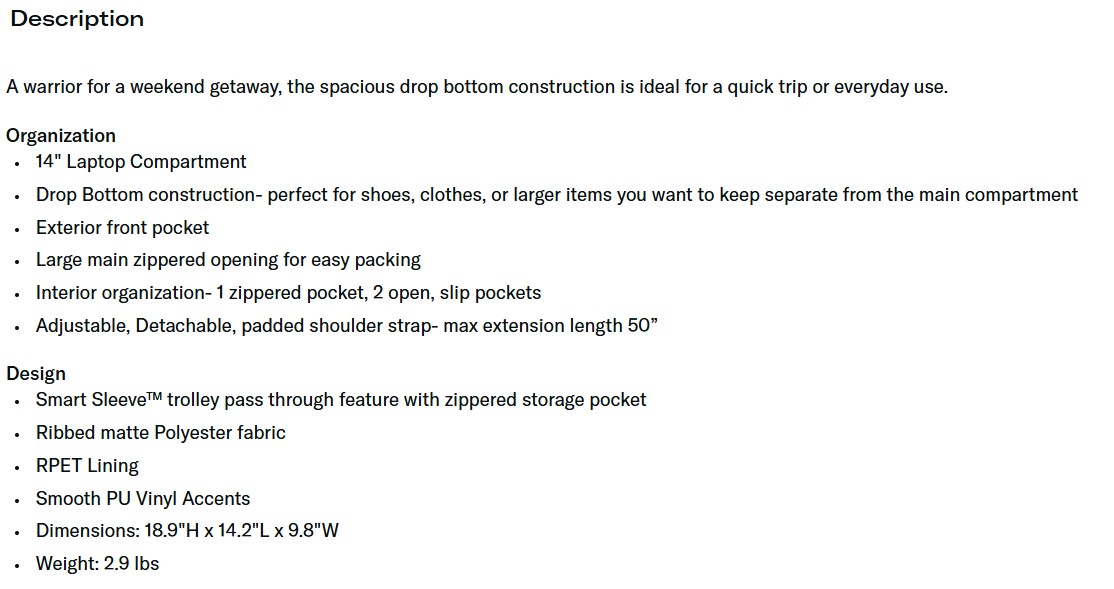Screen dimensions: 1114x589
Task: Click the Large main zippered opening line
Action: click(x=228, y=261)
